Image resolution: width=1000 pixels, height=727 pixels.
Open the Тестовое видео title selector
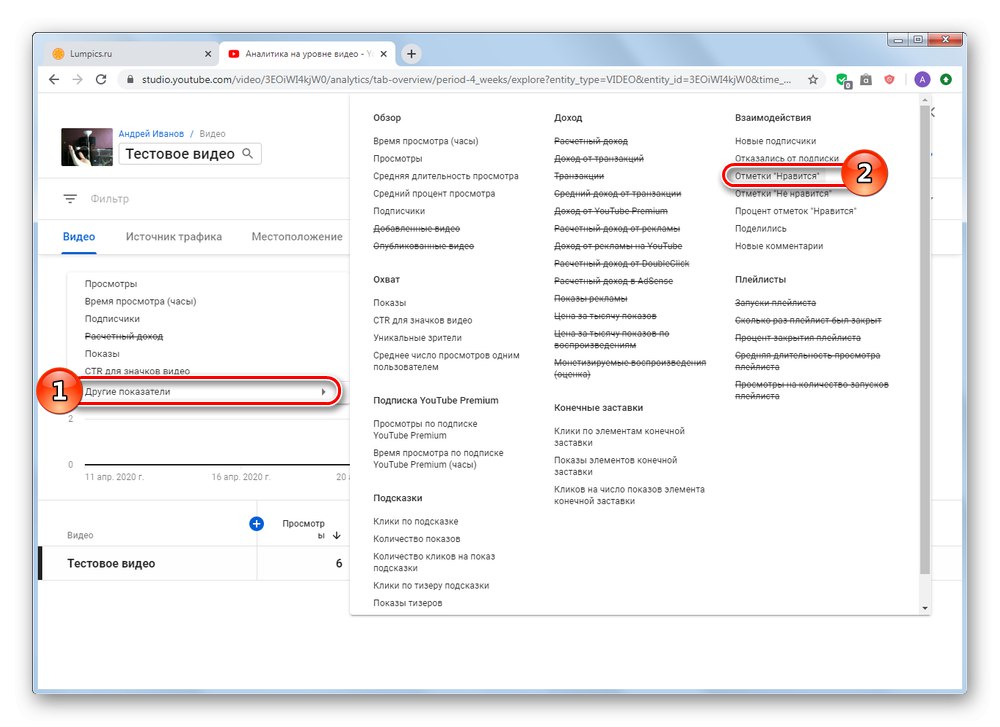pyautogui.click(x=190, y=154)
